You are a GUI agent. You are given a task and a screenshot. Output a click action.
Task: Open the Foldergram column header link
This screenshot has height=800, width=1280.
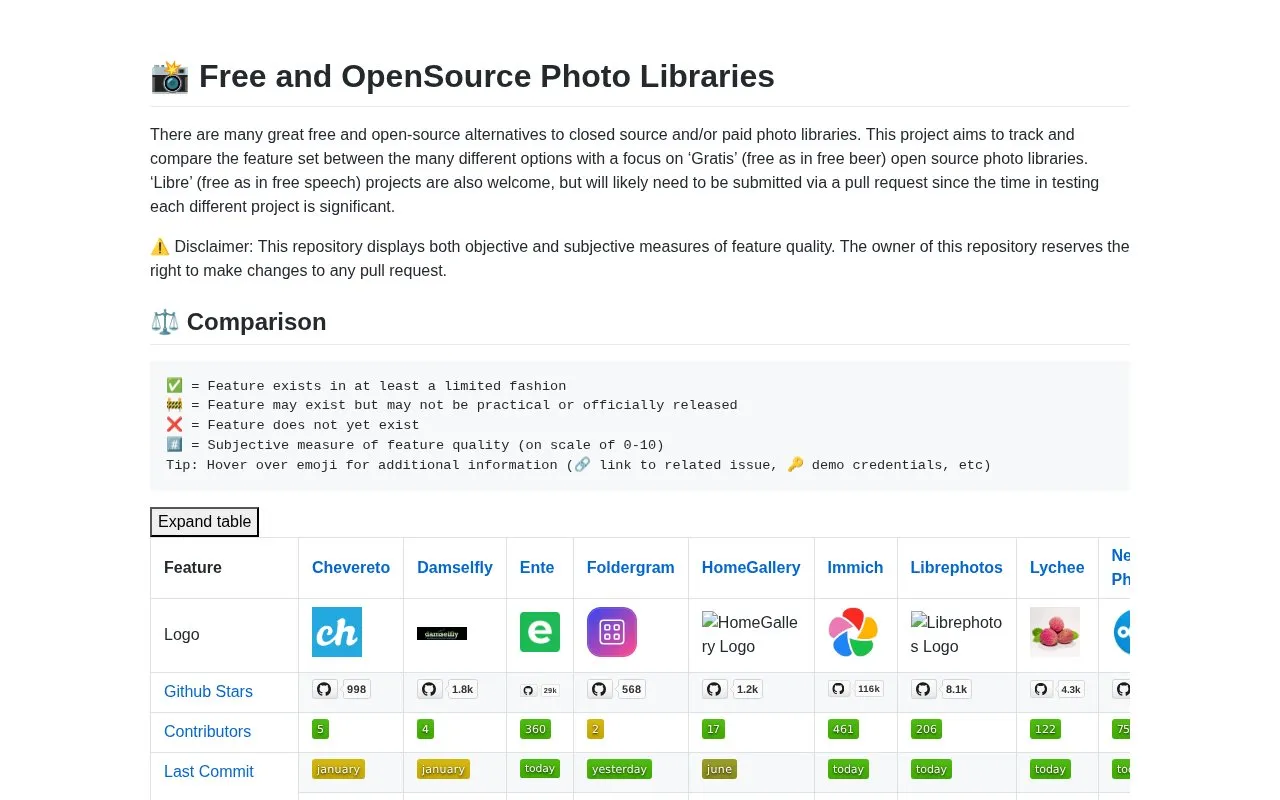tap(631, 567)
